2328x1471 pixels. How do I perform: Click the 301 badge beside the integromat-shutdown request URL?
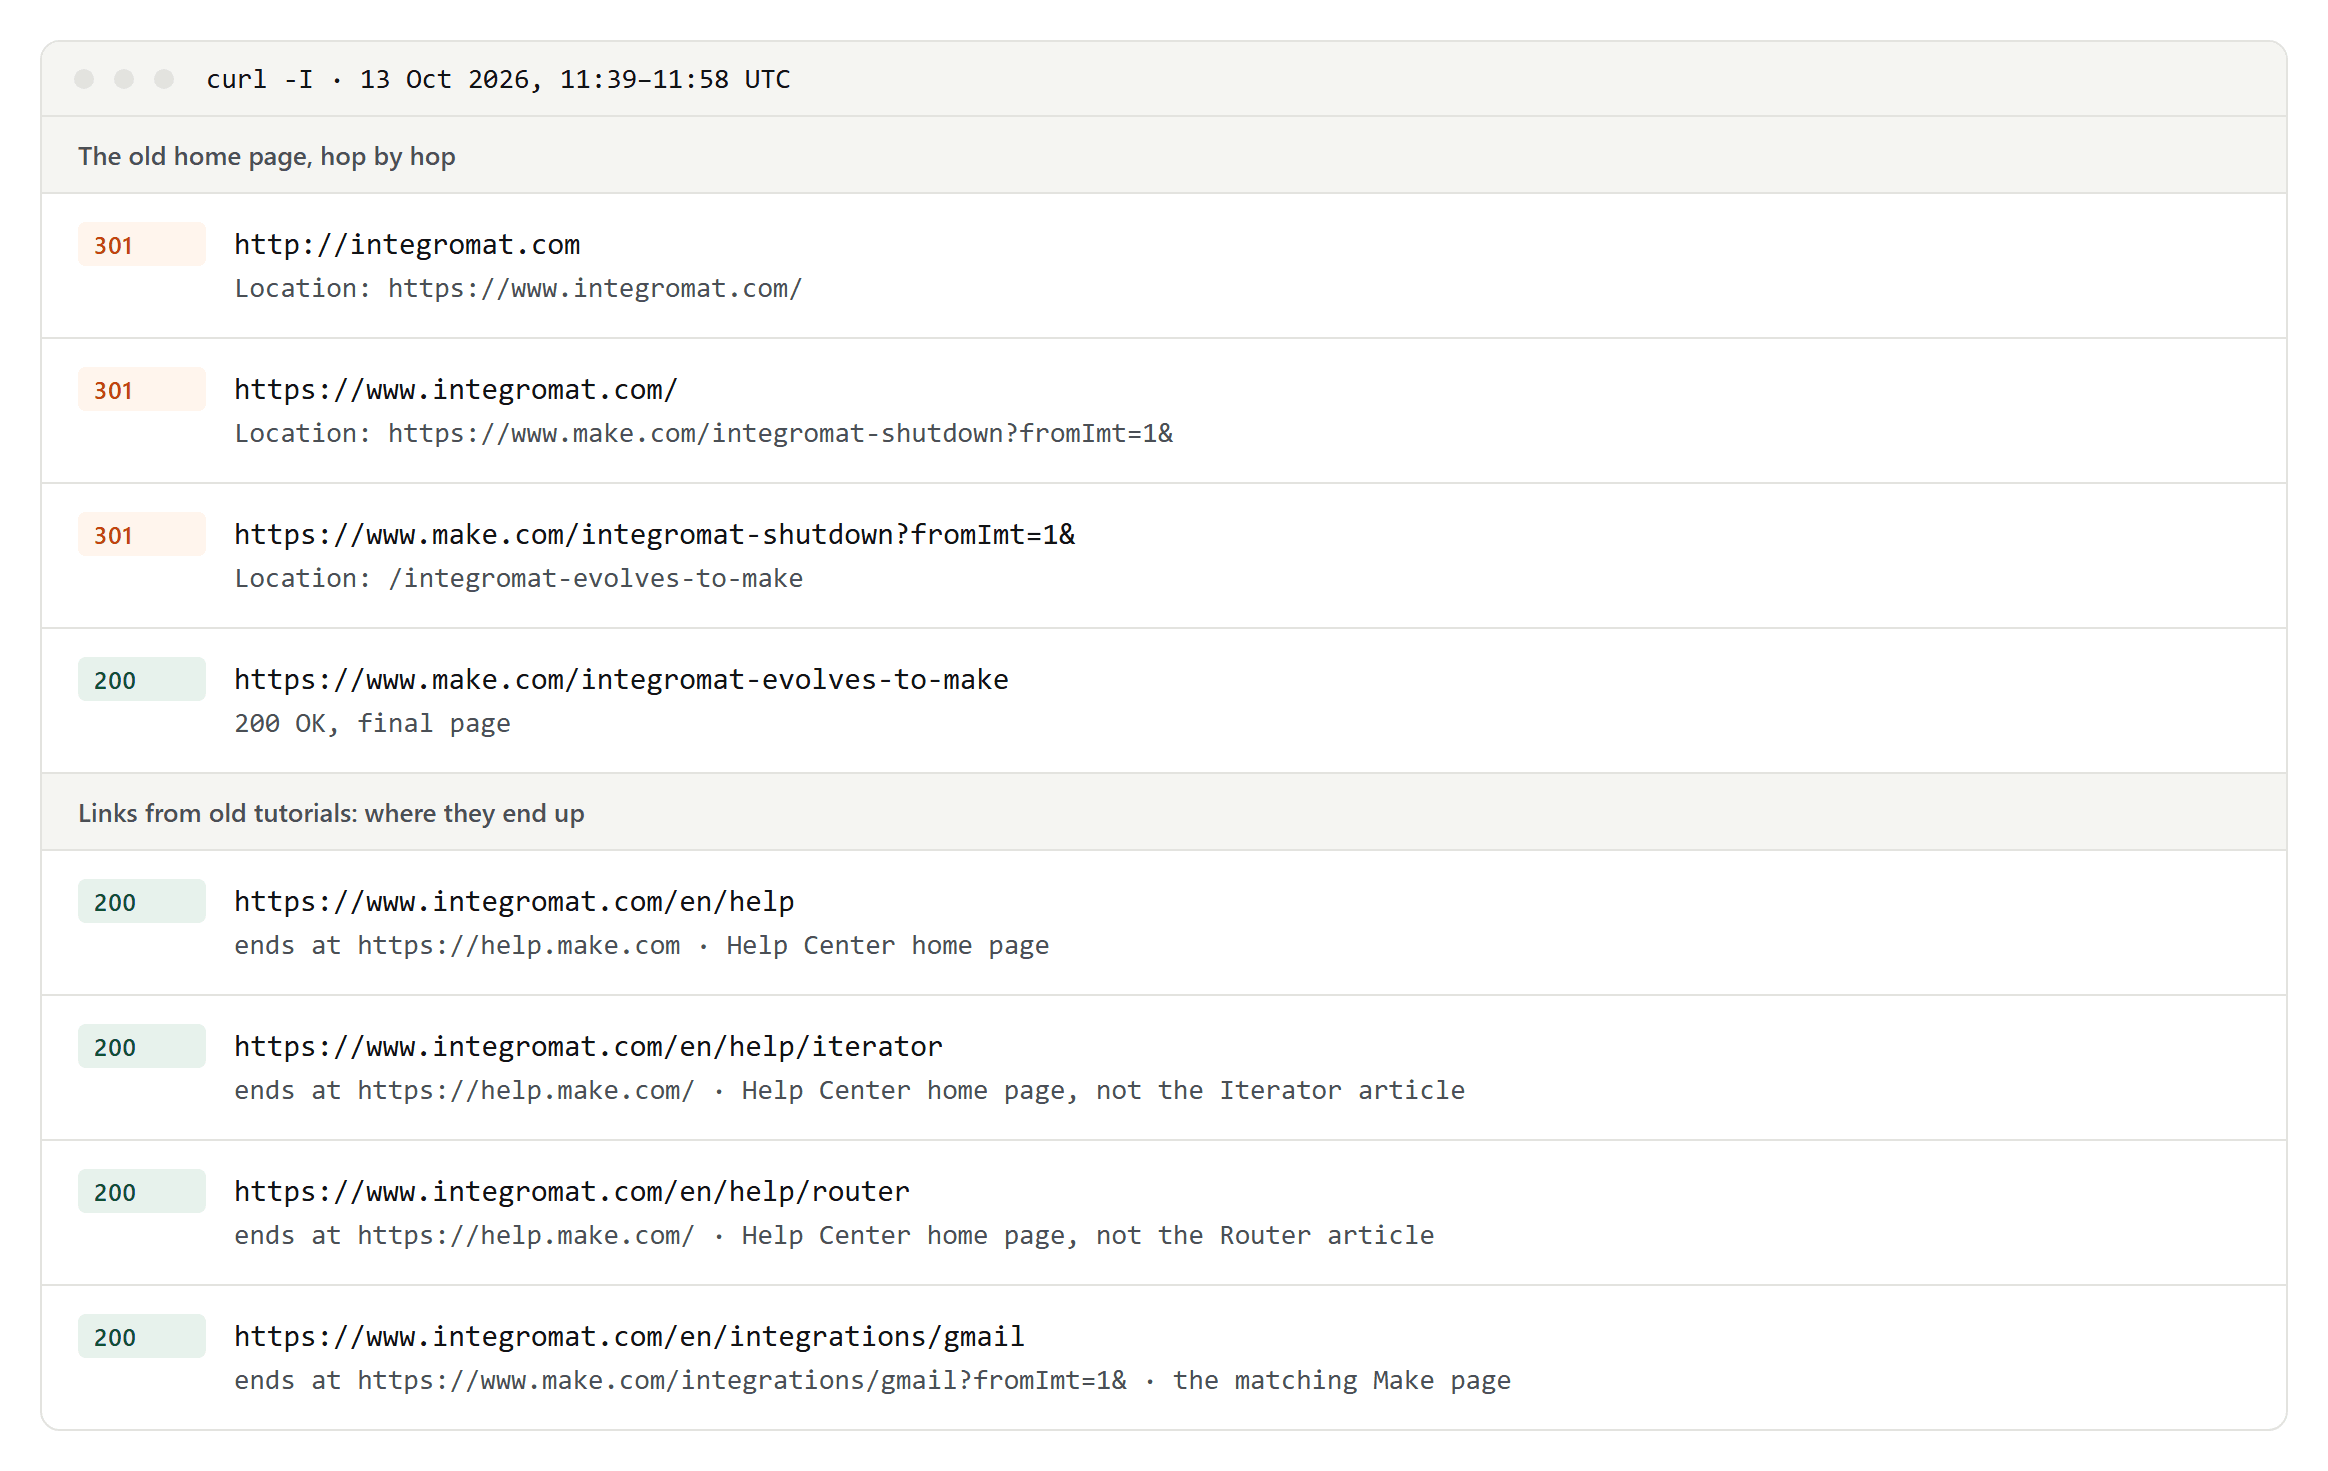tap(142, 535)
